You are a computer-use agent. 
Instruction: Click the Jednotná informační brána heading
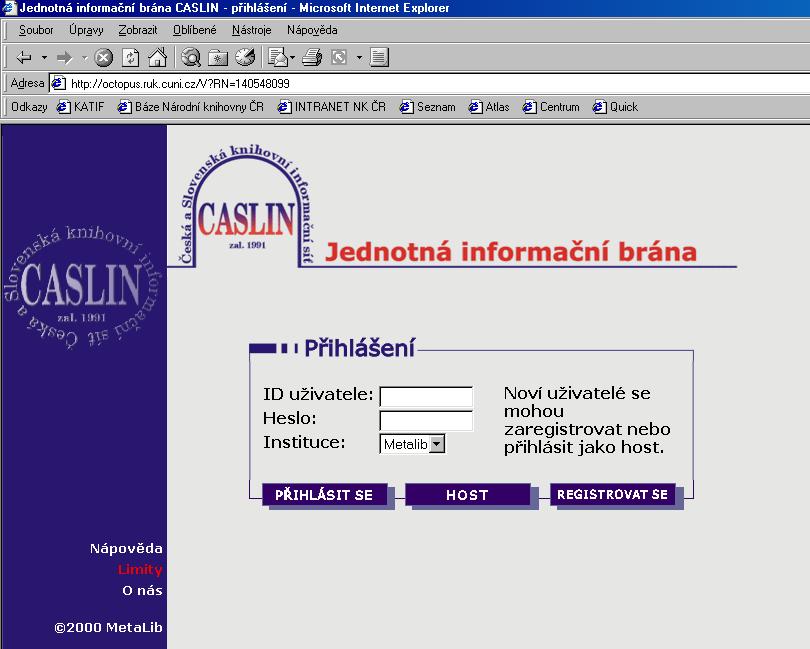click(511, 252)
